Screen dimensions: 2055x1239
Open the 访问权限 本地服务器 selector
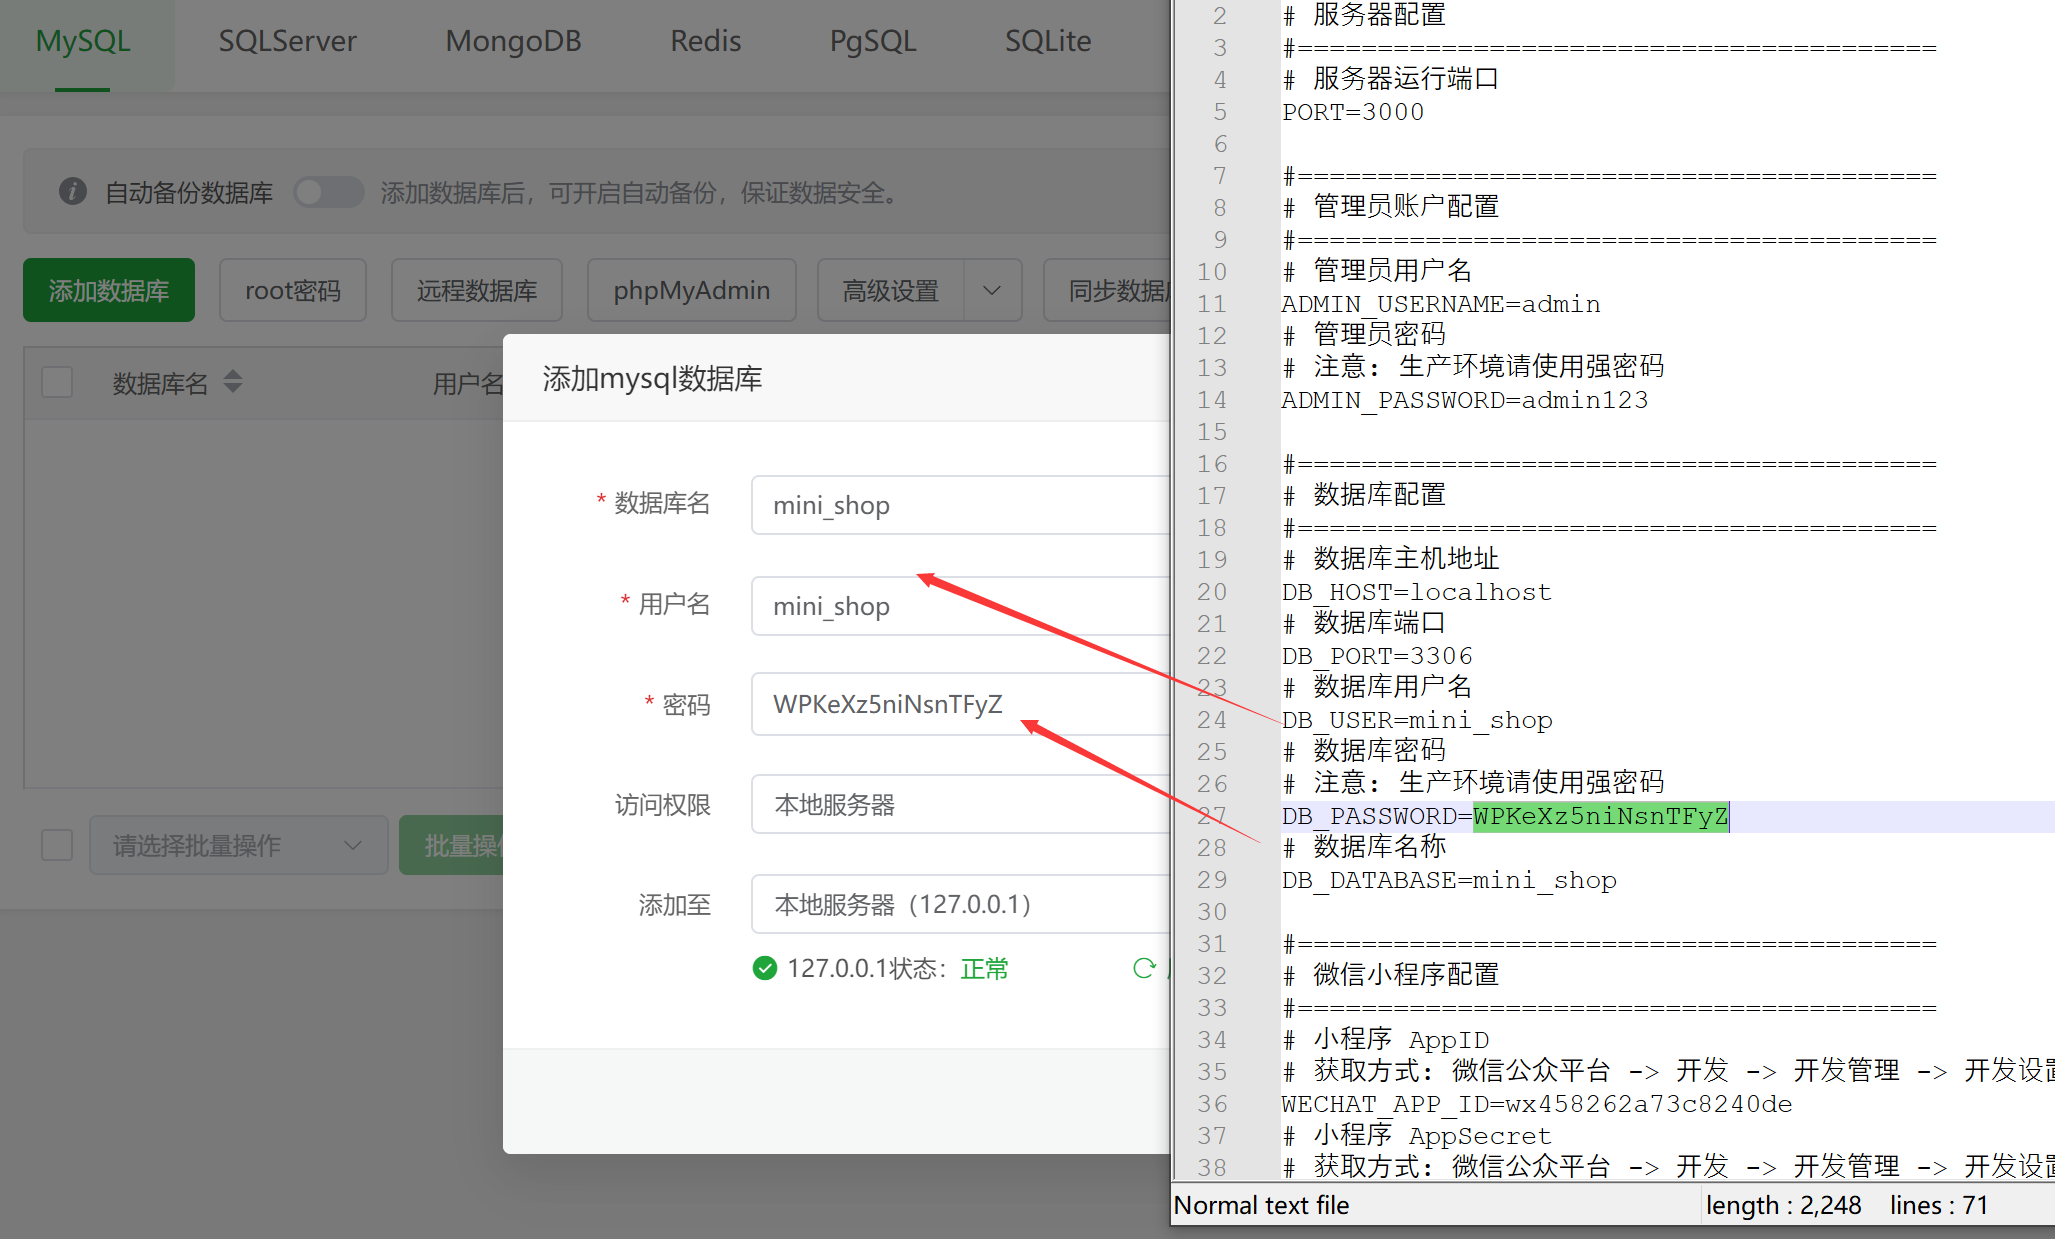(x=960, y=804)
